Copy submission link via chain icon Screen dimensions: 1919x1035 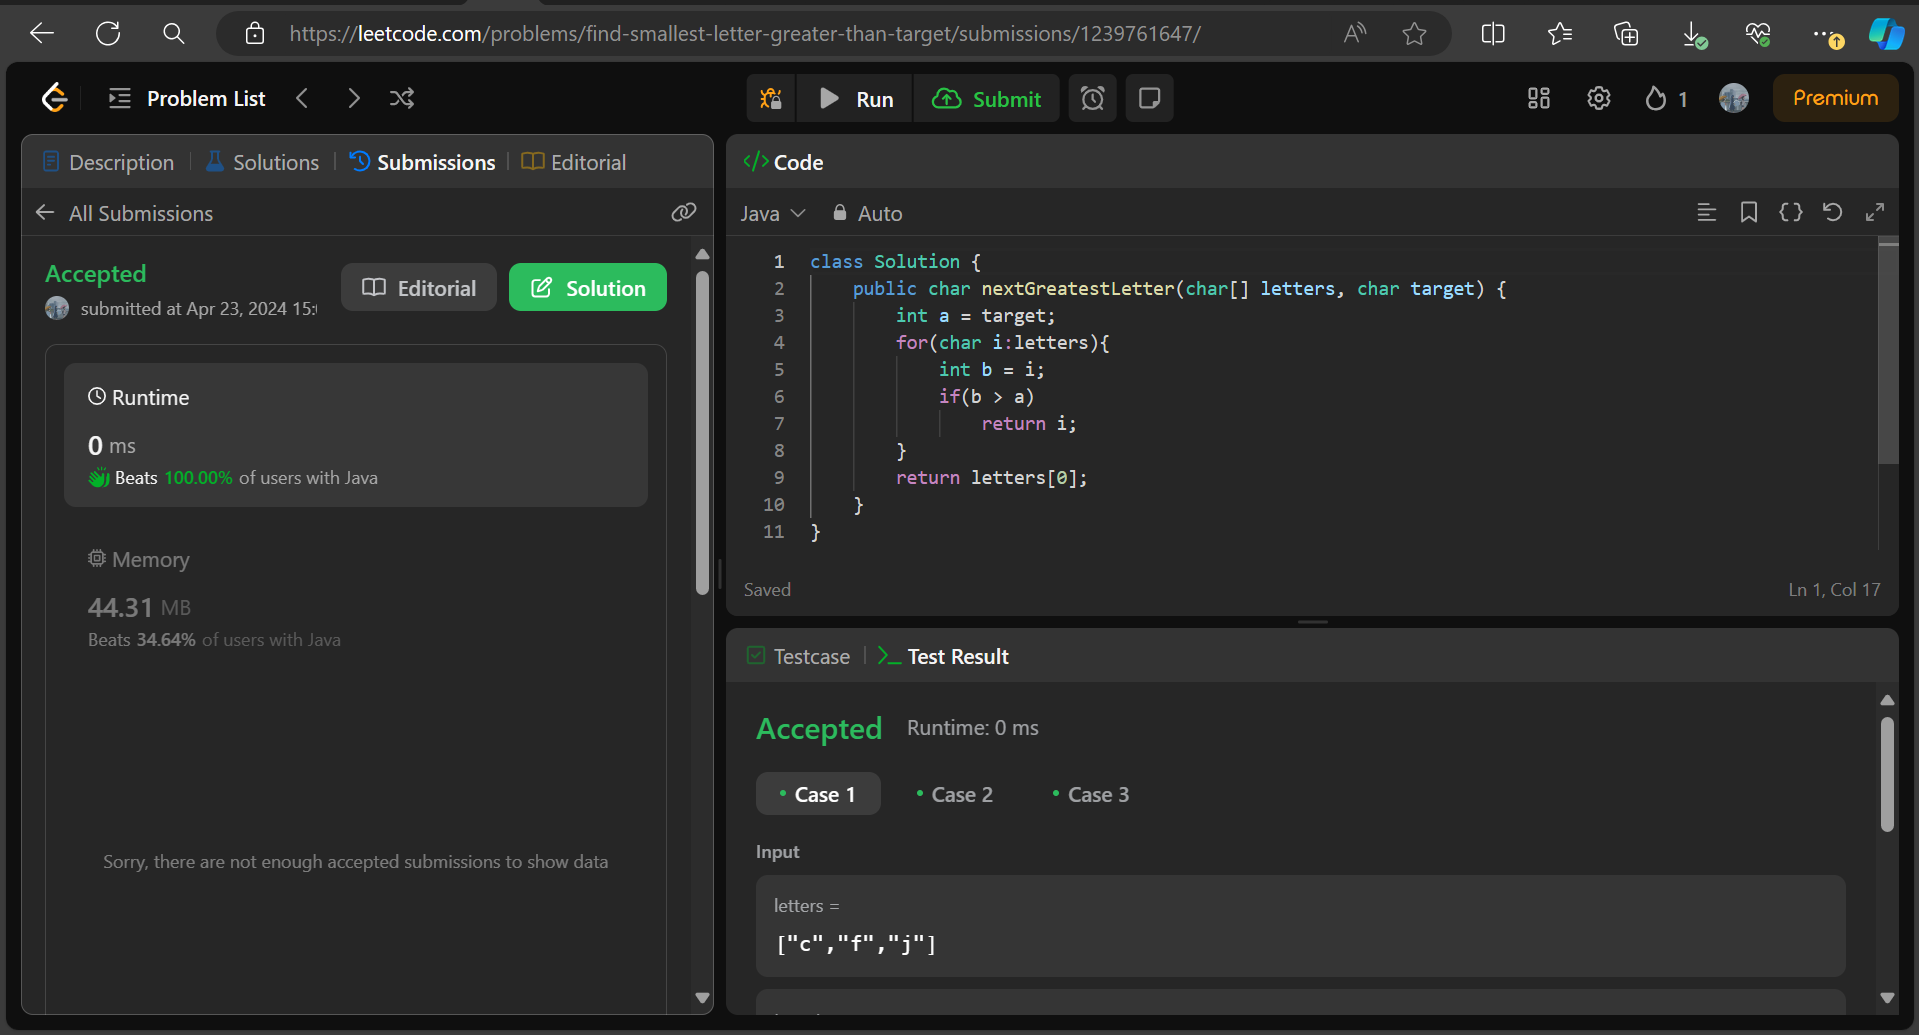click(x=684, y=212)
